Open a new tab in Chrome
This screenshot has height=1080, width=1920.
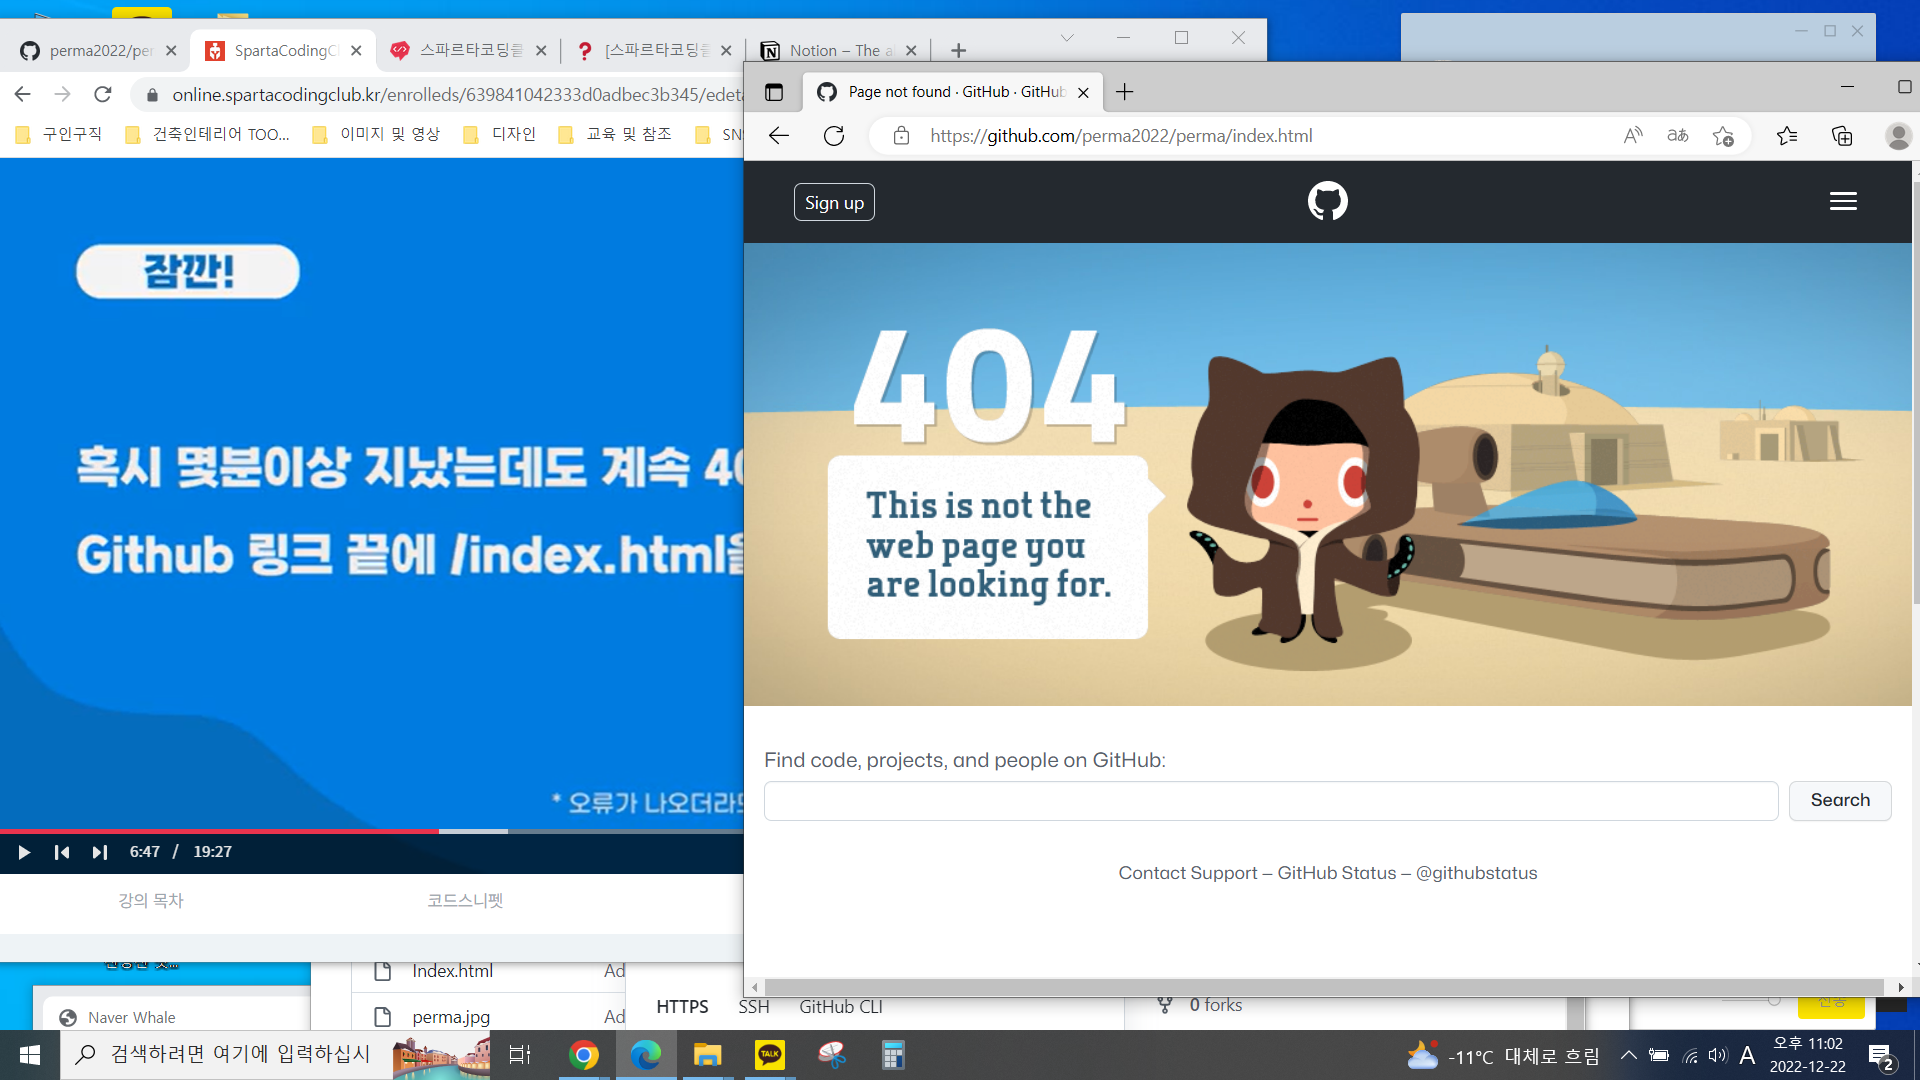point(958,50)
